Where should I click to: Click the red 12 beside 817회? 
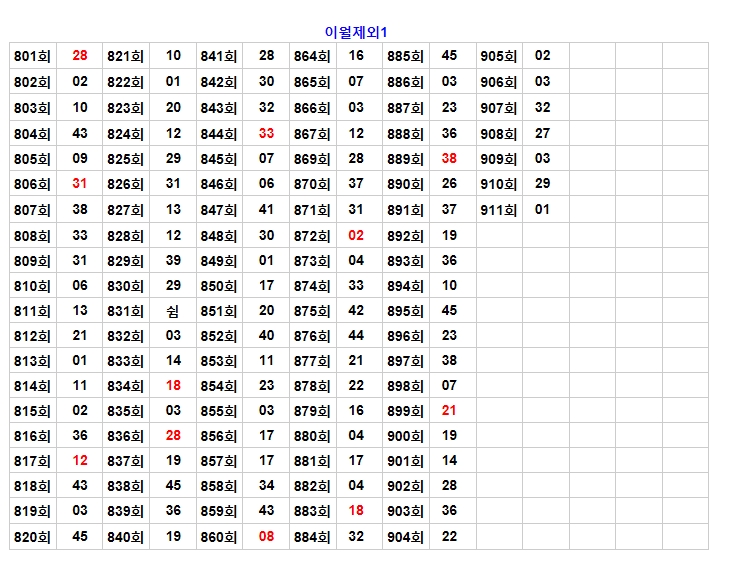(x=80, y=460)
